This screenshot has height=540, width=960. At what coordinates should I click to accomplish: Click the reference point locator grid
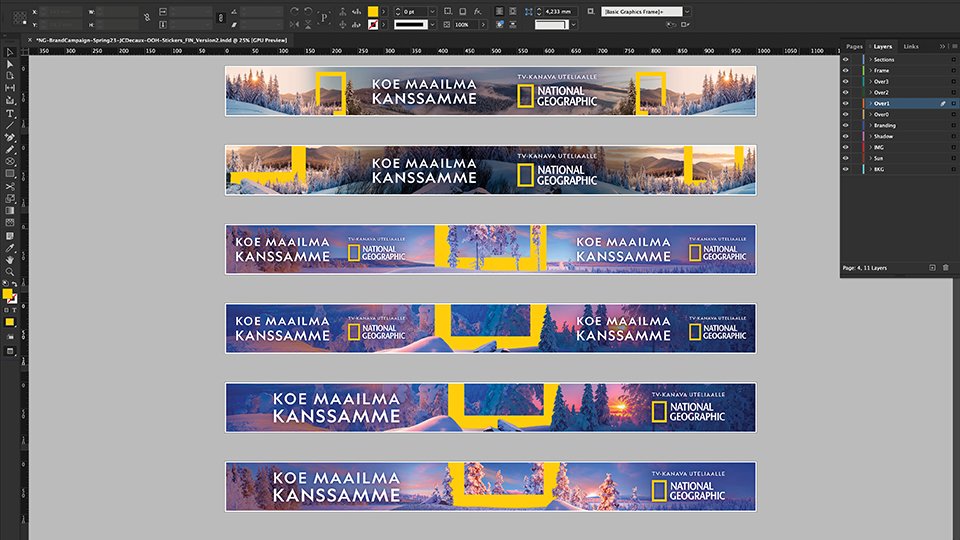click(20, 17)
